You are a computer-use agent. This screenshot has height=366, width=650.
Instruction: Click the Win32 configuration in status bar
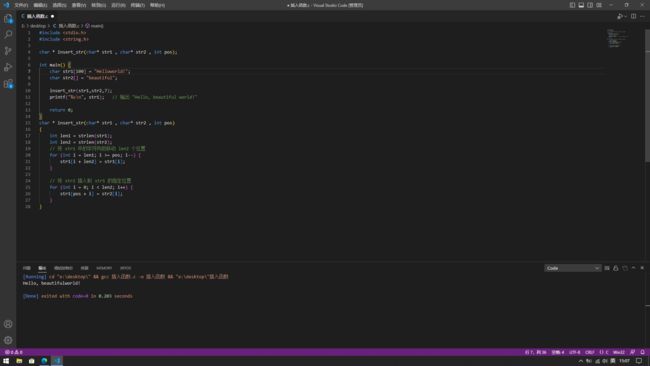coord(619,352)
